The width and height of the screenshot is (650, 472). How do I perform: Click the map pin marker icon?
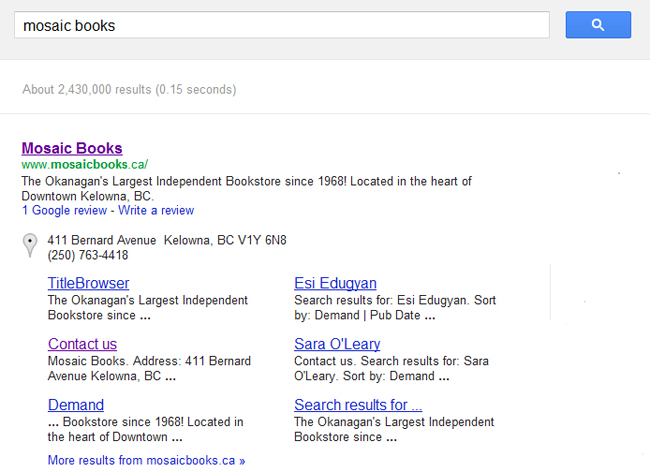(x=30, y=244)
